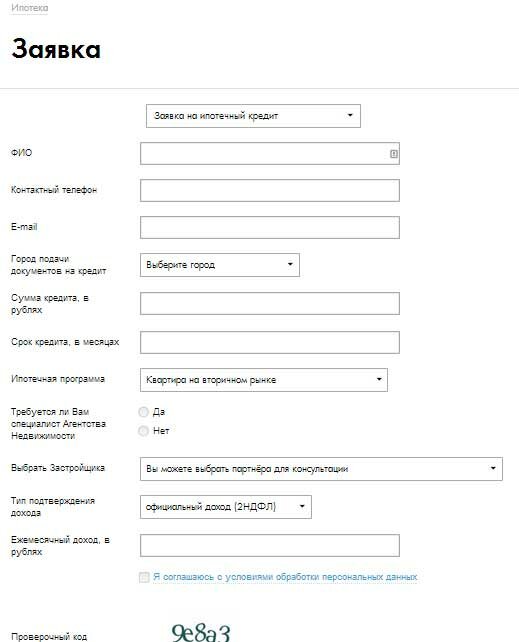Focus the Ежемесячный доход input field
This screenshot has width=519, height=642.
tap(270, 545)
